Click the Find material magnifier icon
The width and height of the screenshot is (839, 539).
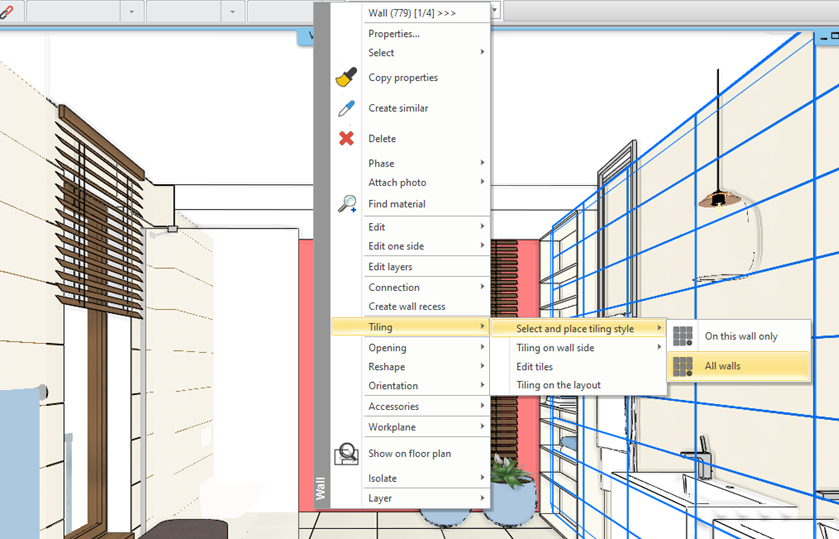click(x=347, y=204)
